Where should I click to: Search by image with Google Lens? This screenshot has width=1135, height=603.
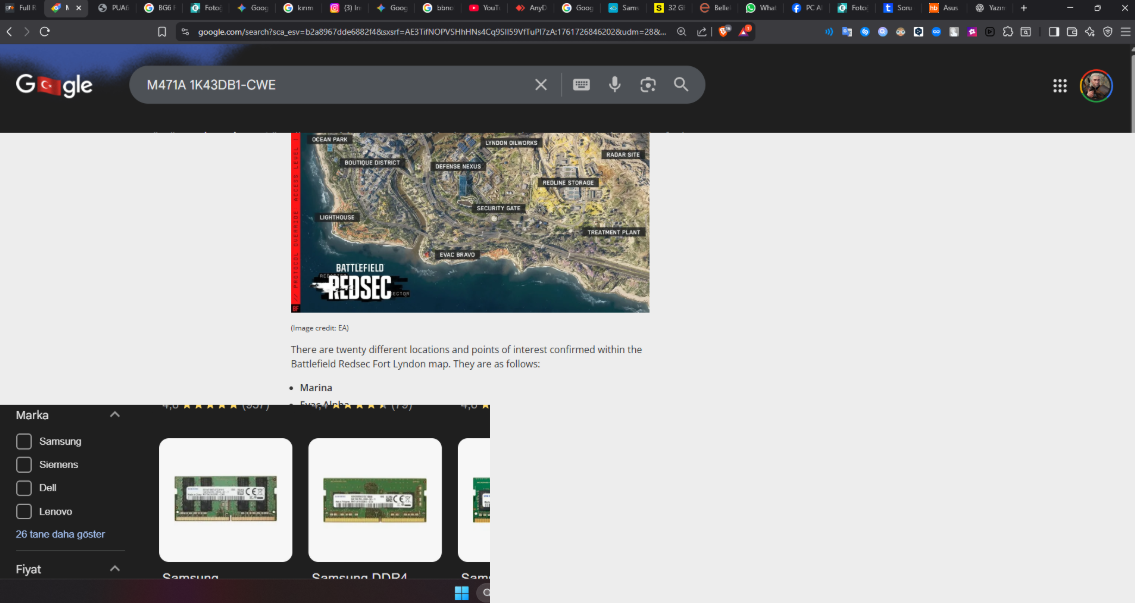(648, 85)
